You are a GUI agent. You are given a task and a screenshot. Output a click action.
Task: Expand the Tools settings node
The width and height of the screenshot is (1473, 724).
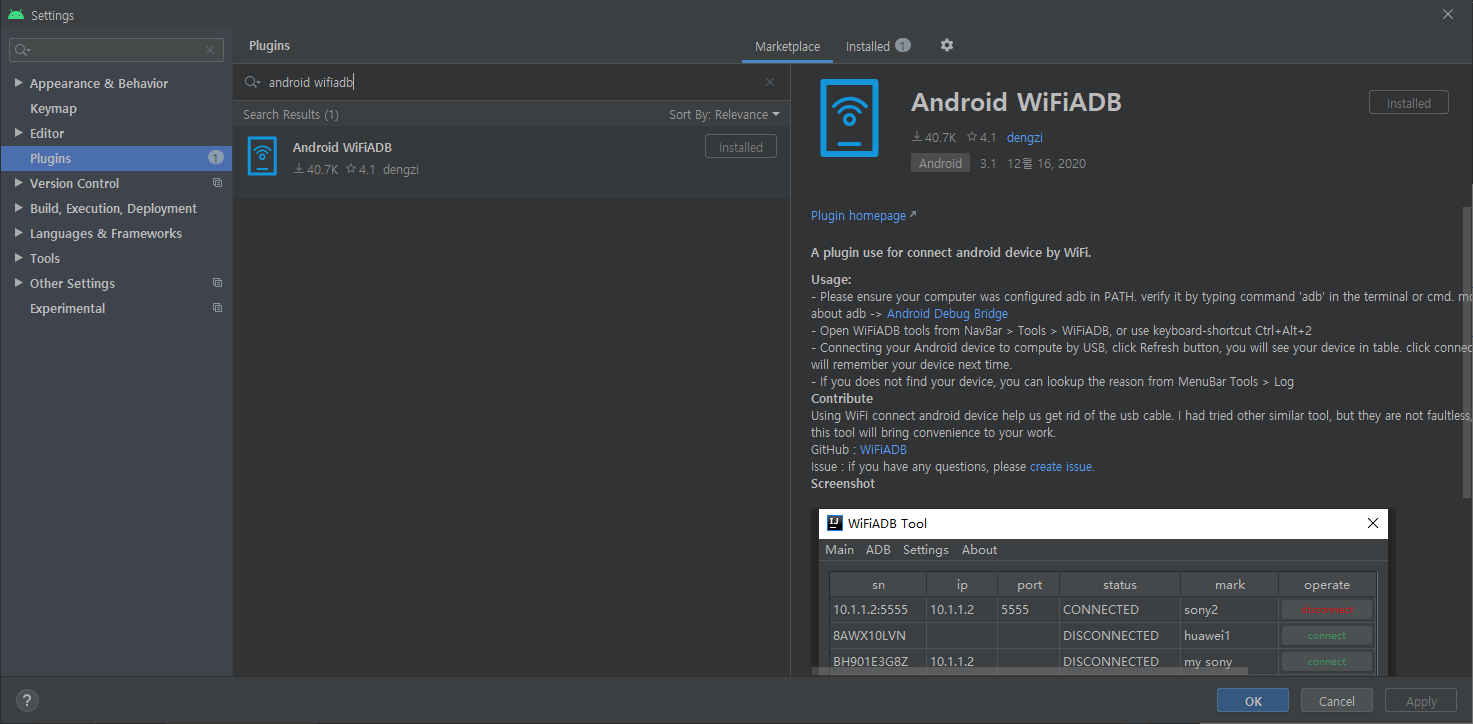pos(19,258)
